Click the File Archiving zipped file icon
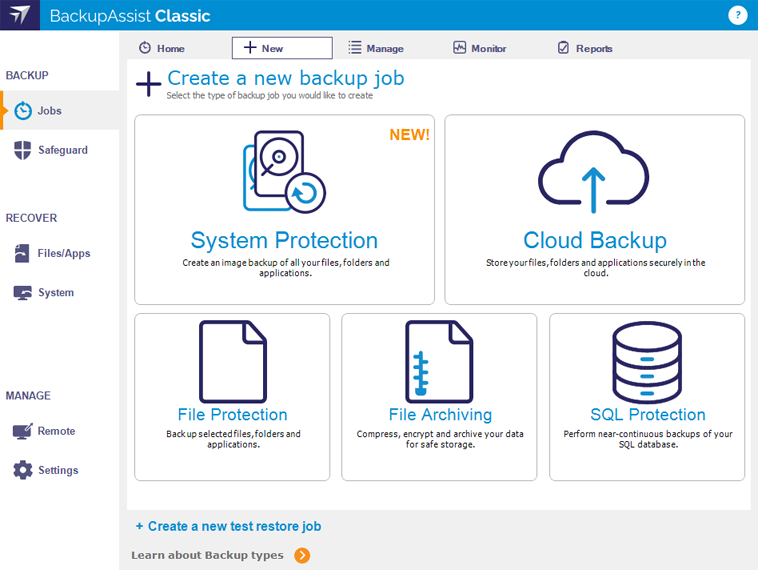Screen dimensions: 758x570 (439, 361)
